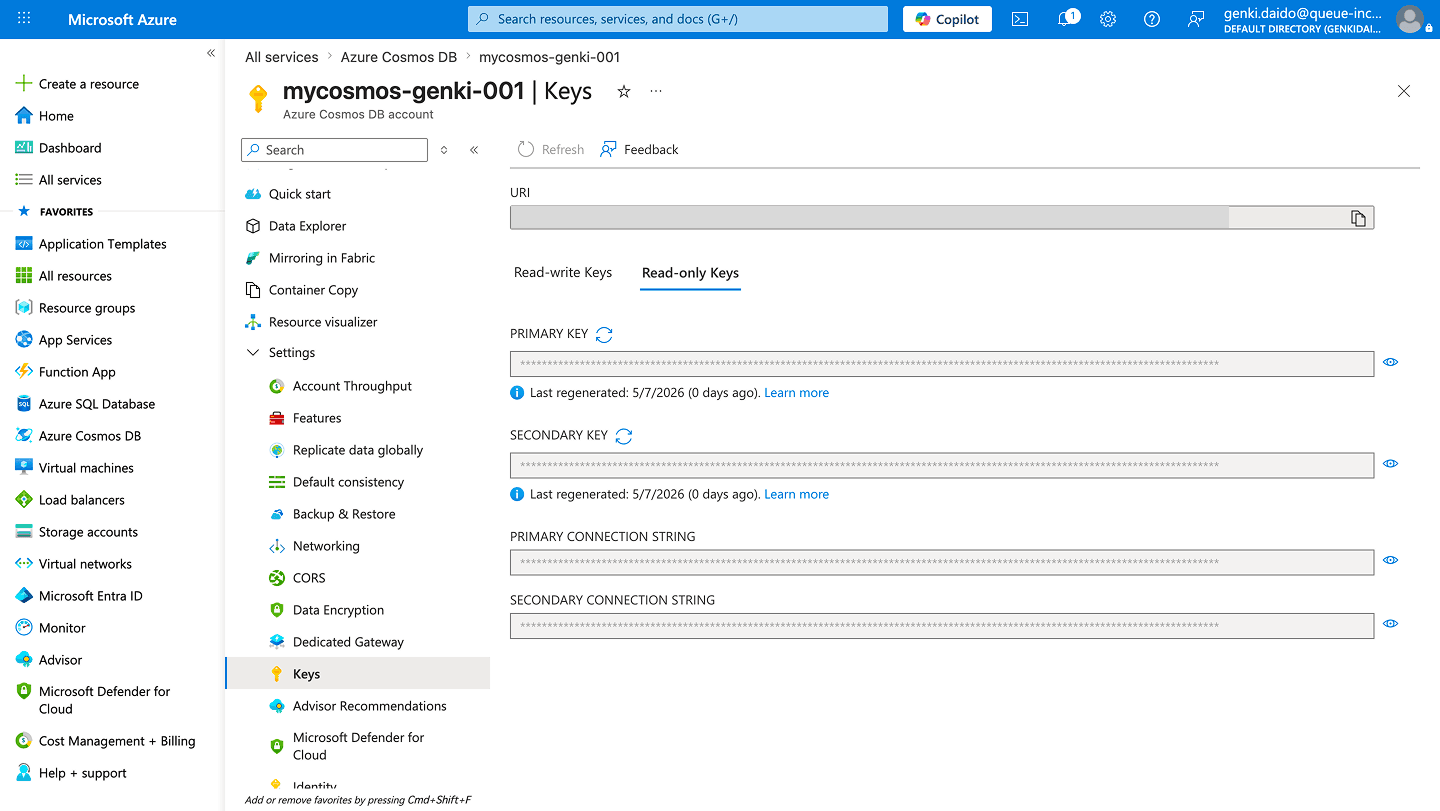Open Monitor favorite
Screen dimensions: 1440x811
click(x=51, y=628)
